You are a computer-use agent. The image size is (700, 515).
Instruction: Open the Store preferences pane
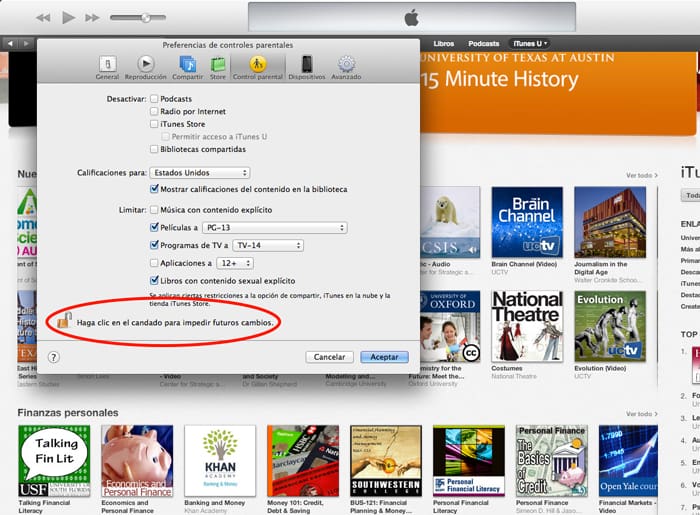(218, 67)
